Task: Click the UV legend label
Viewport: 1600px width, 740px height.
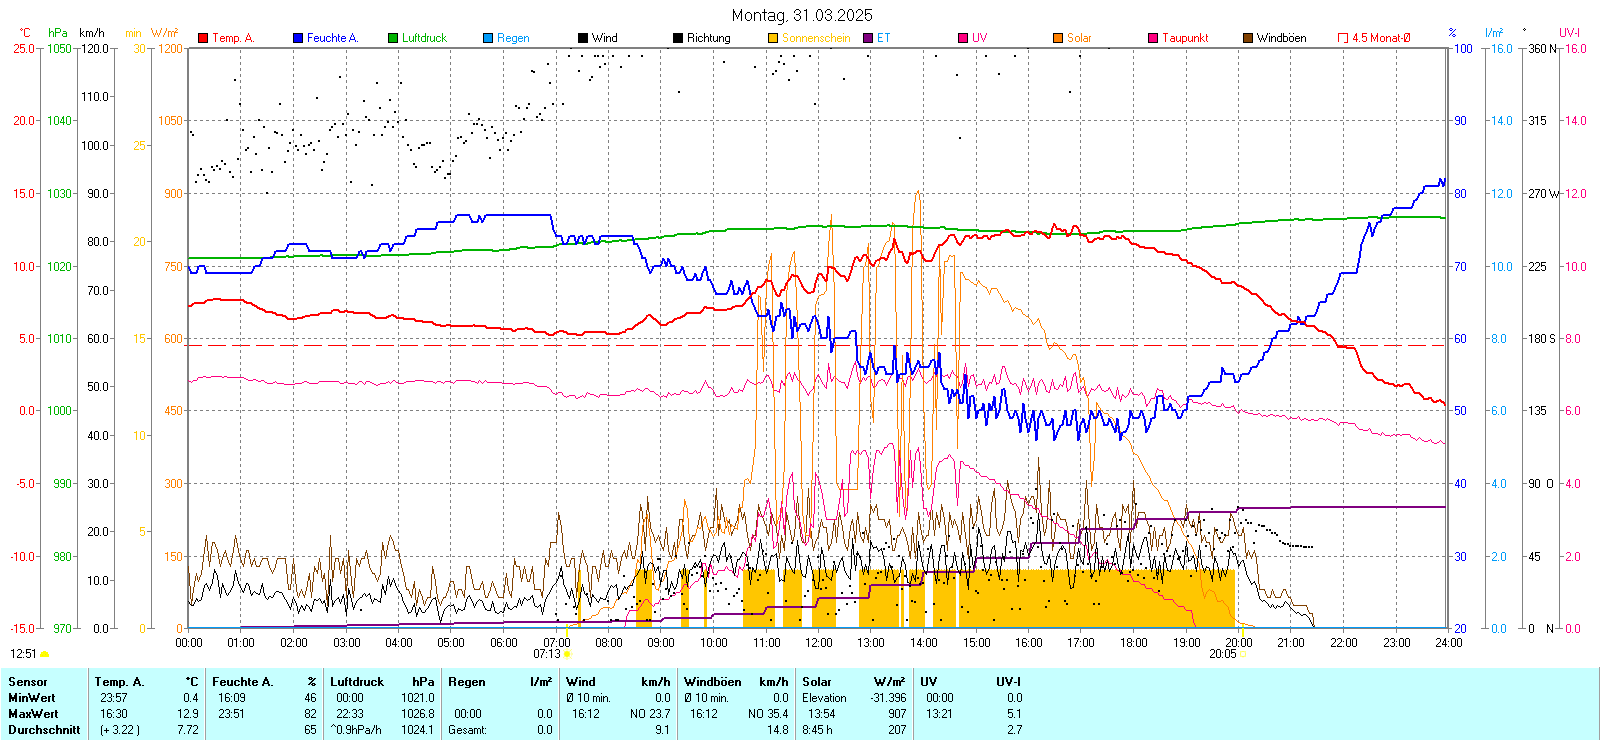Action: point(979,38)
